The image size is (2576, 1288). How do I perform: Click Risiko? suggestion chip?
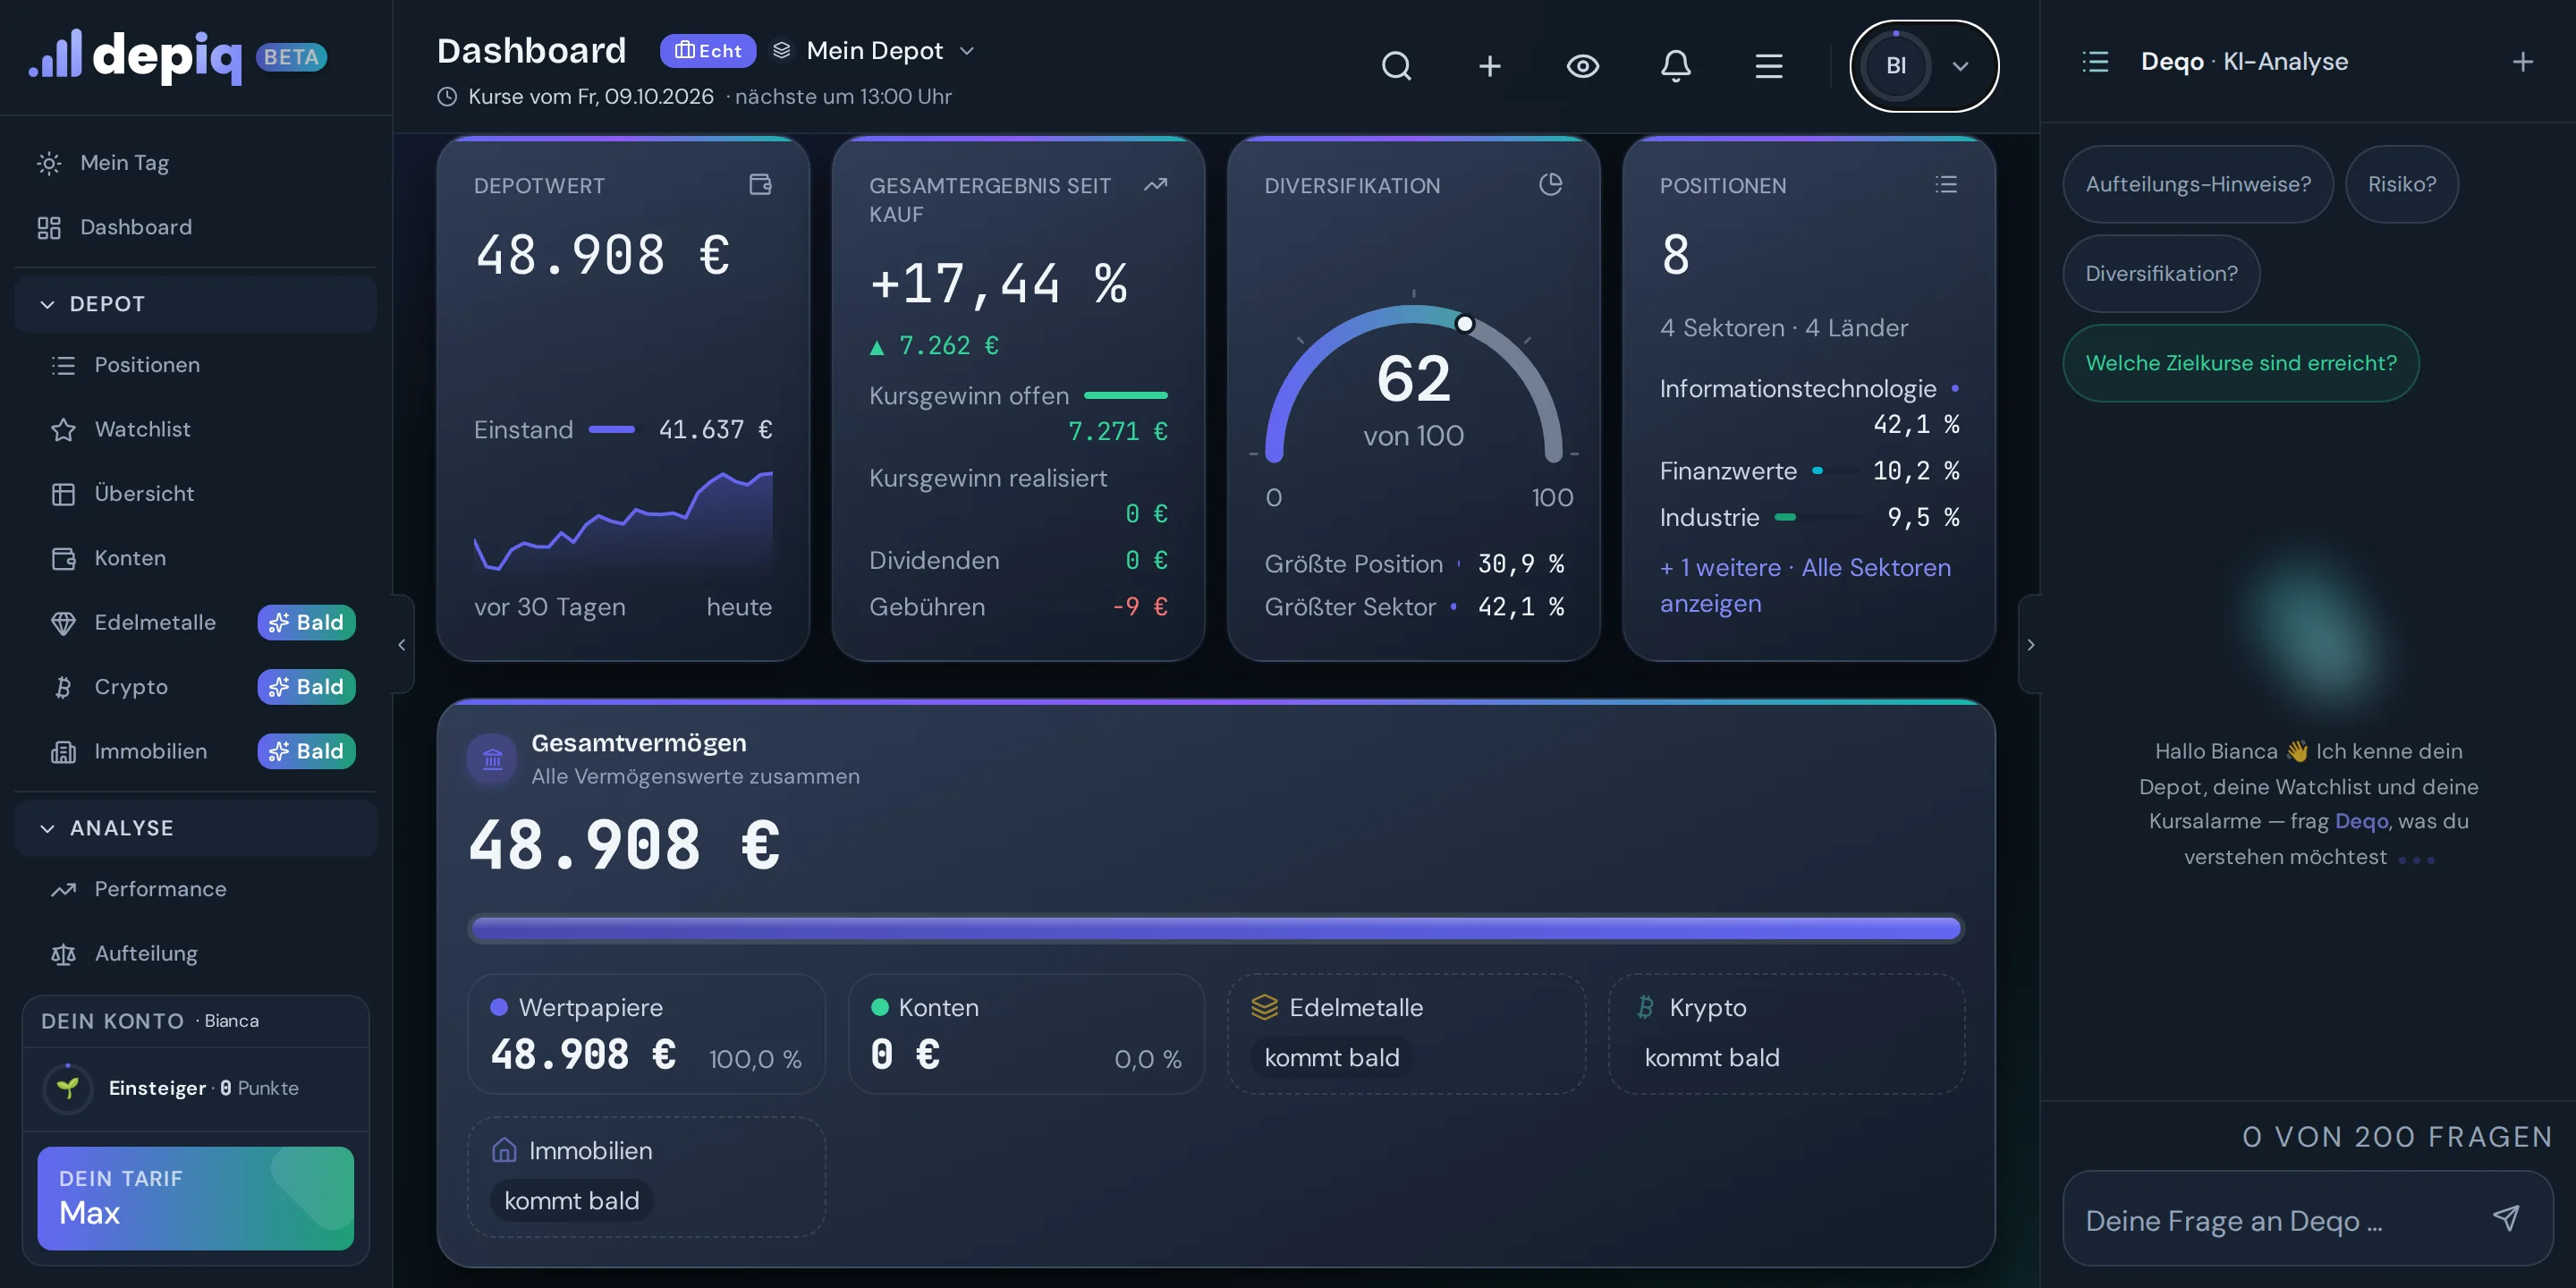(2401, 184)
